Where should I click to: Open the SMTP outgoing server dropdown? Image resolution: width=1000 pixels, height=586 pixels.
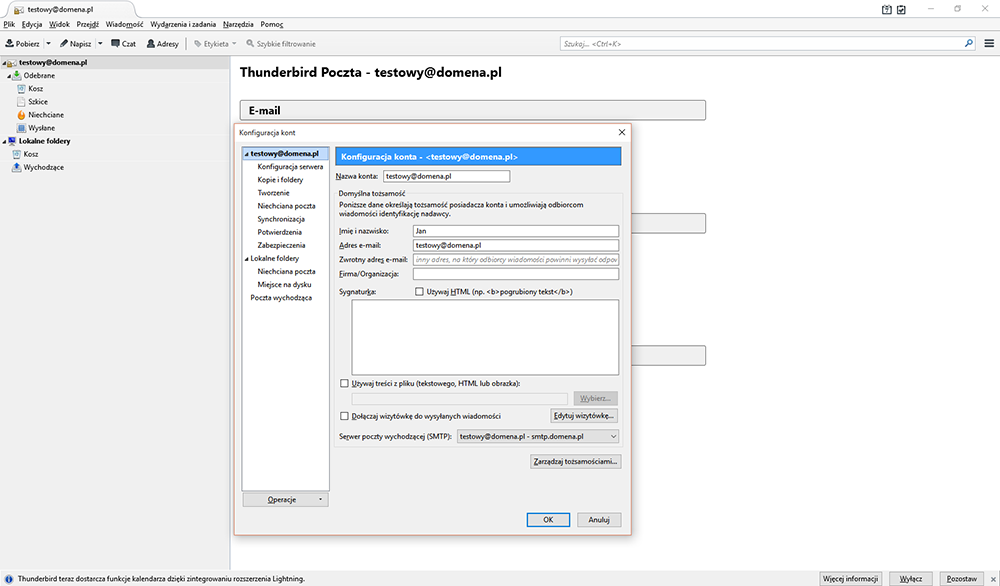coord(538,437)
